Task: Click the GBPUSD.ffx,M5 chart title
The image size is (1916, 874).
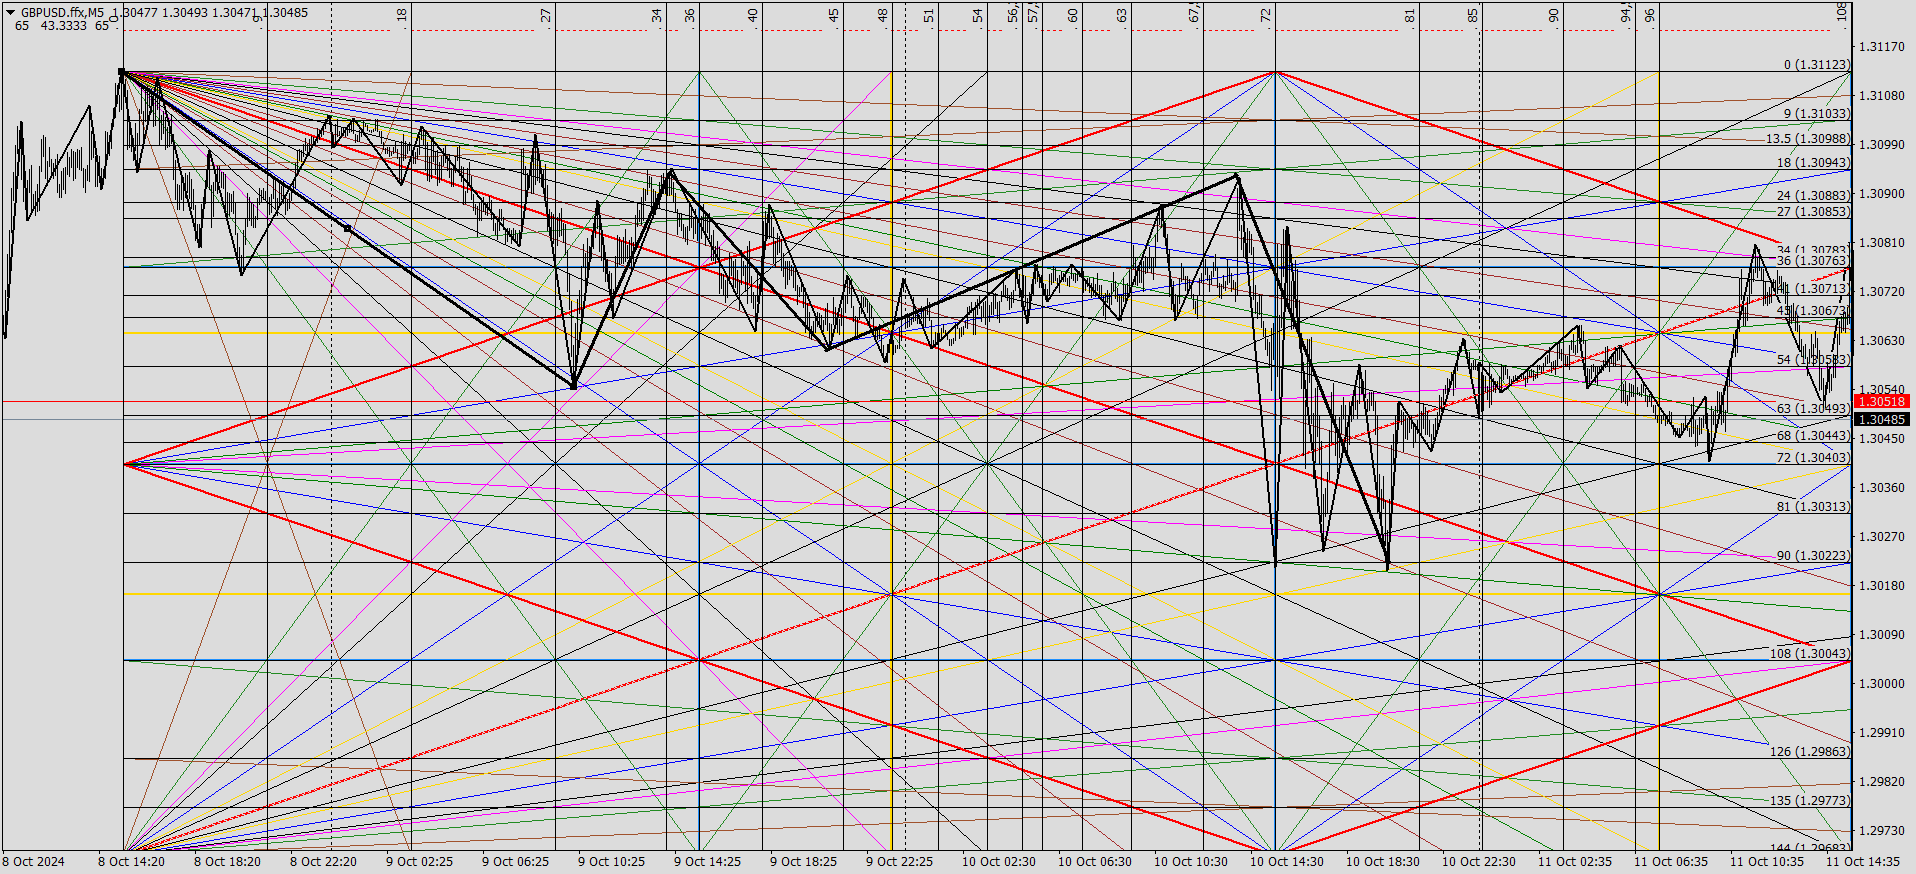Action: tap(62, 13)
